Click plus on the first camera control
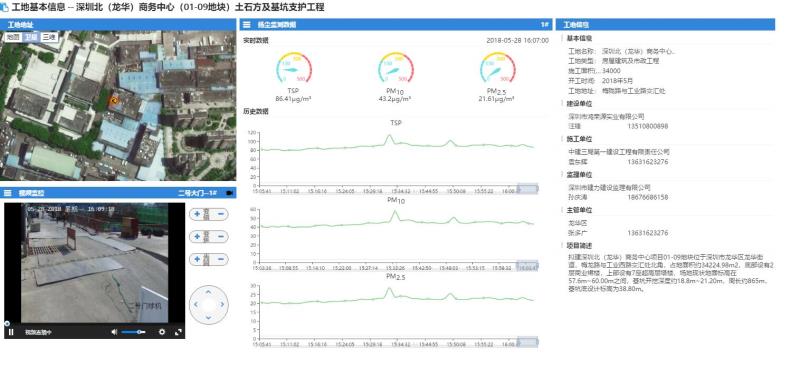The width and height of the screenshot is (800, 370). coord(197,214)
